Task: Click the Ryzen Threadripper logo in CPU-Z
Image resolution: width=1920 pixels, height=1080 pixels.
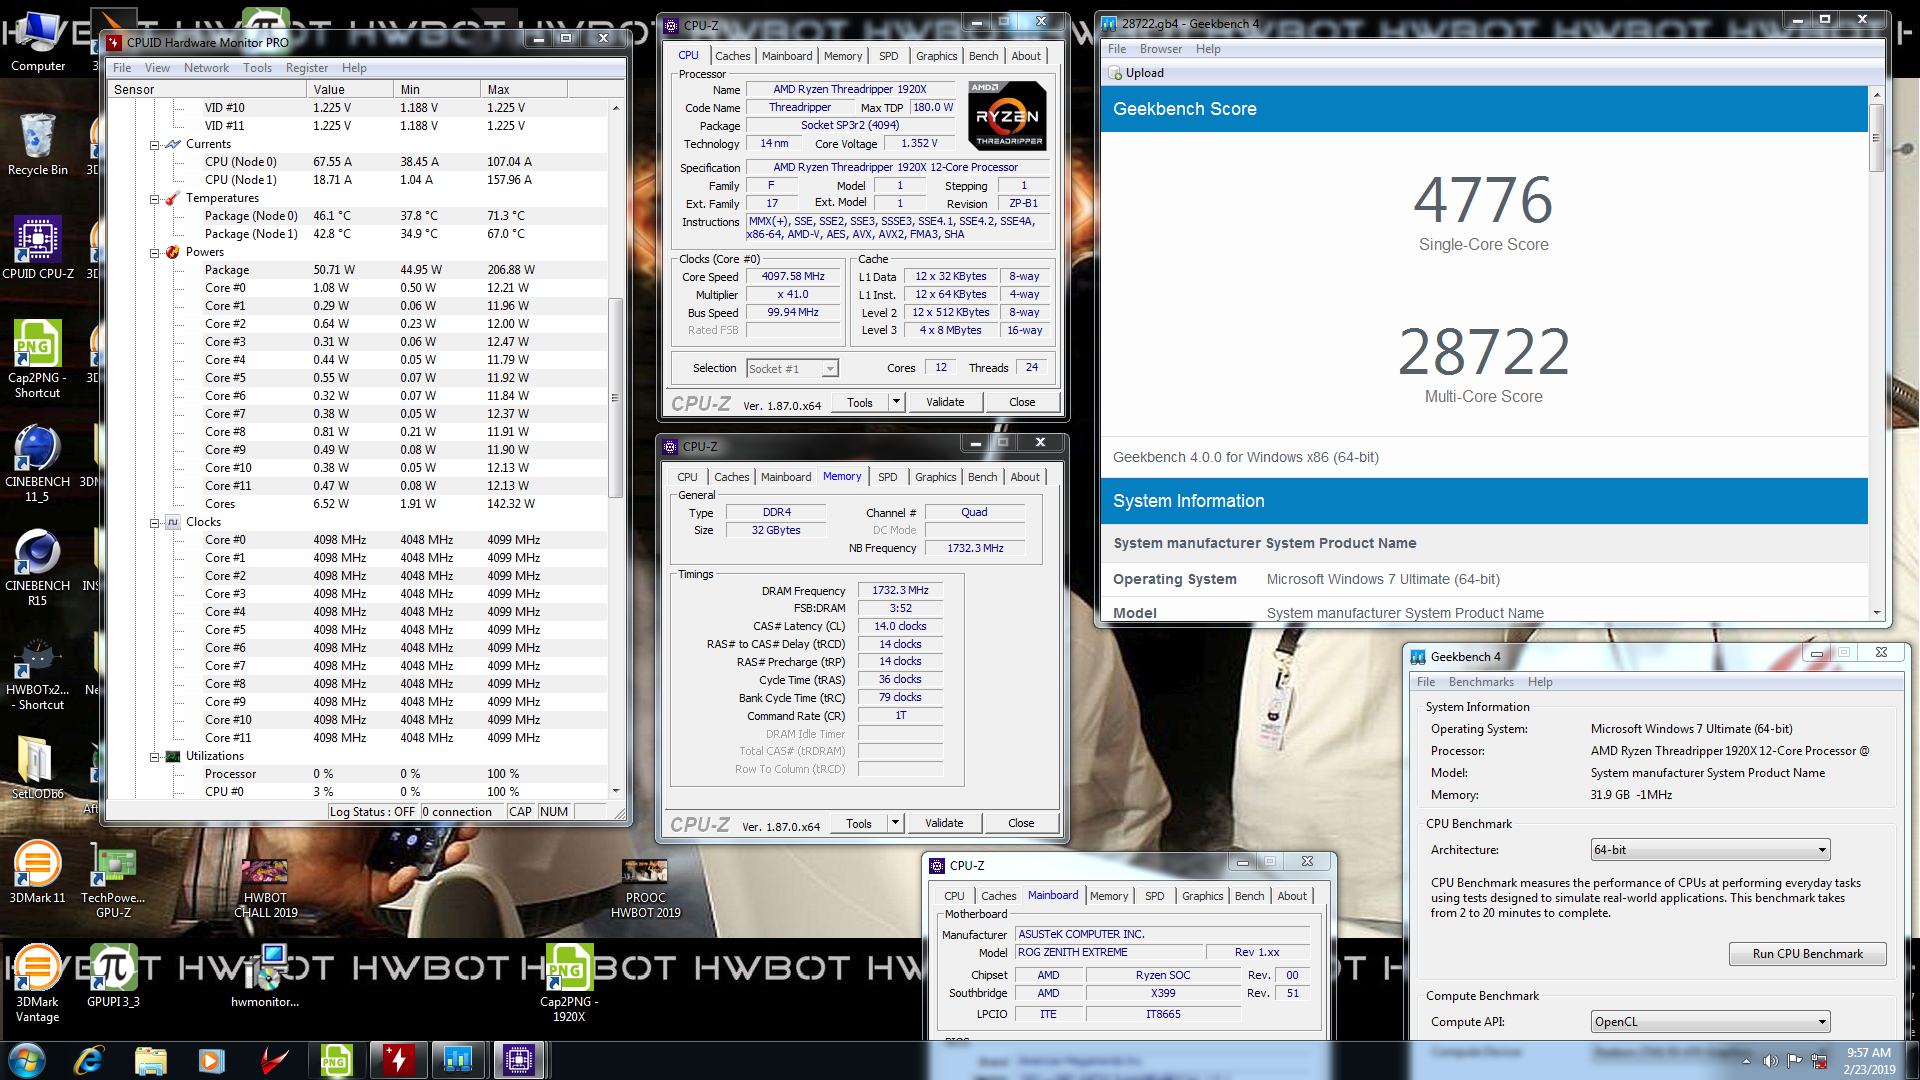Action: pos(1007,115)
